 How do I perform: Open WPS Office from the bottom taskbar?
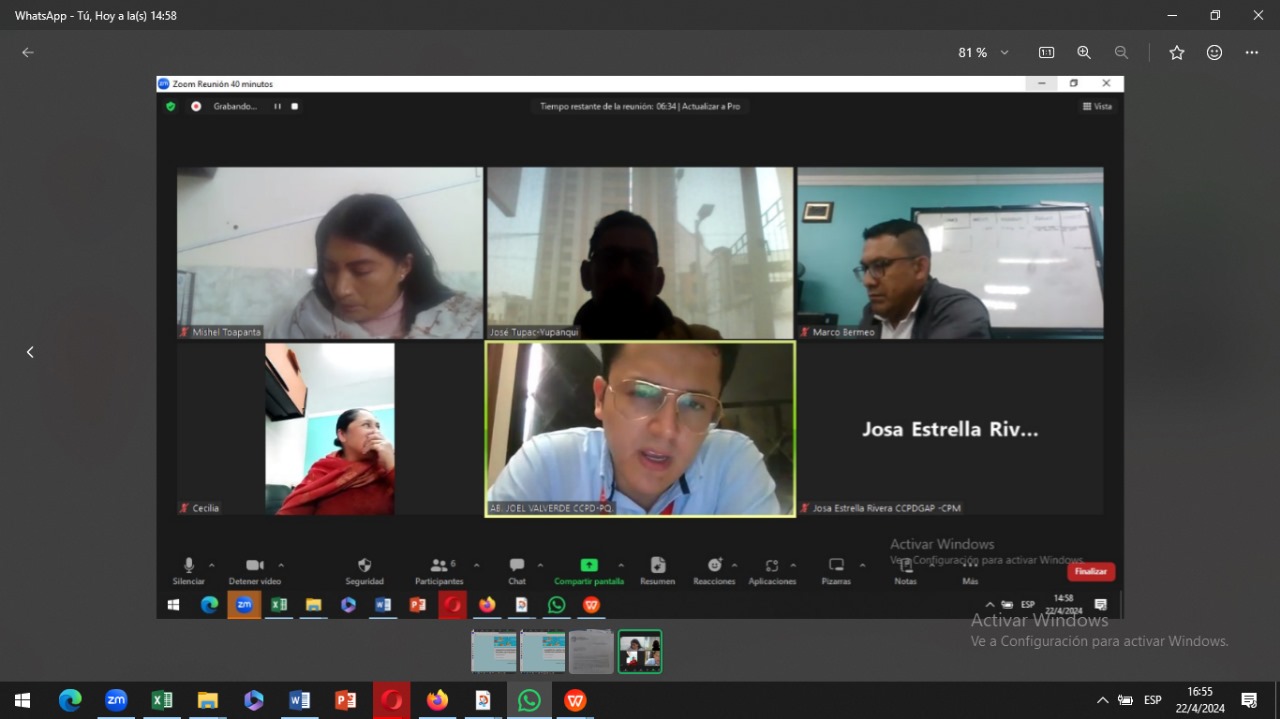[575, 700]
